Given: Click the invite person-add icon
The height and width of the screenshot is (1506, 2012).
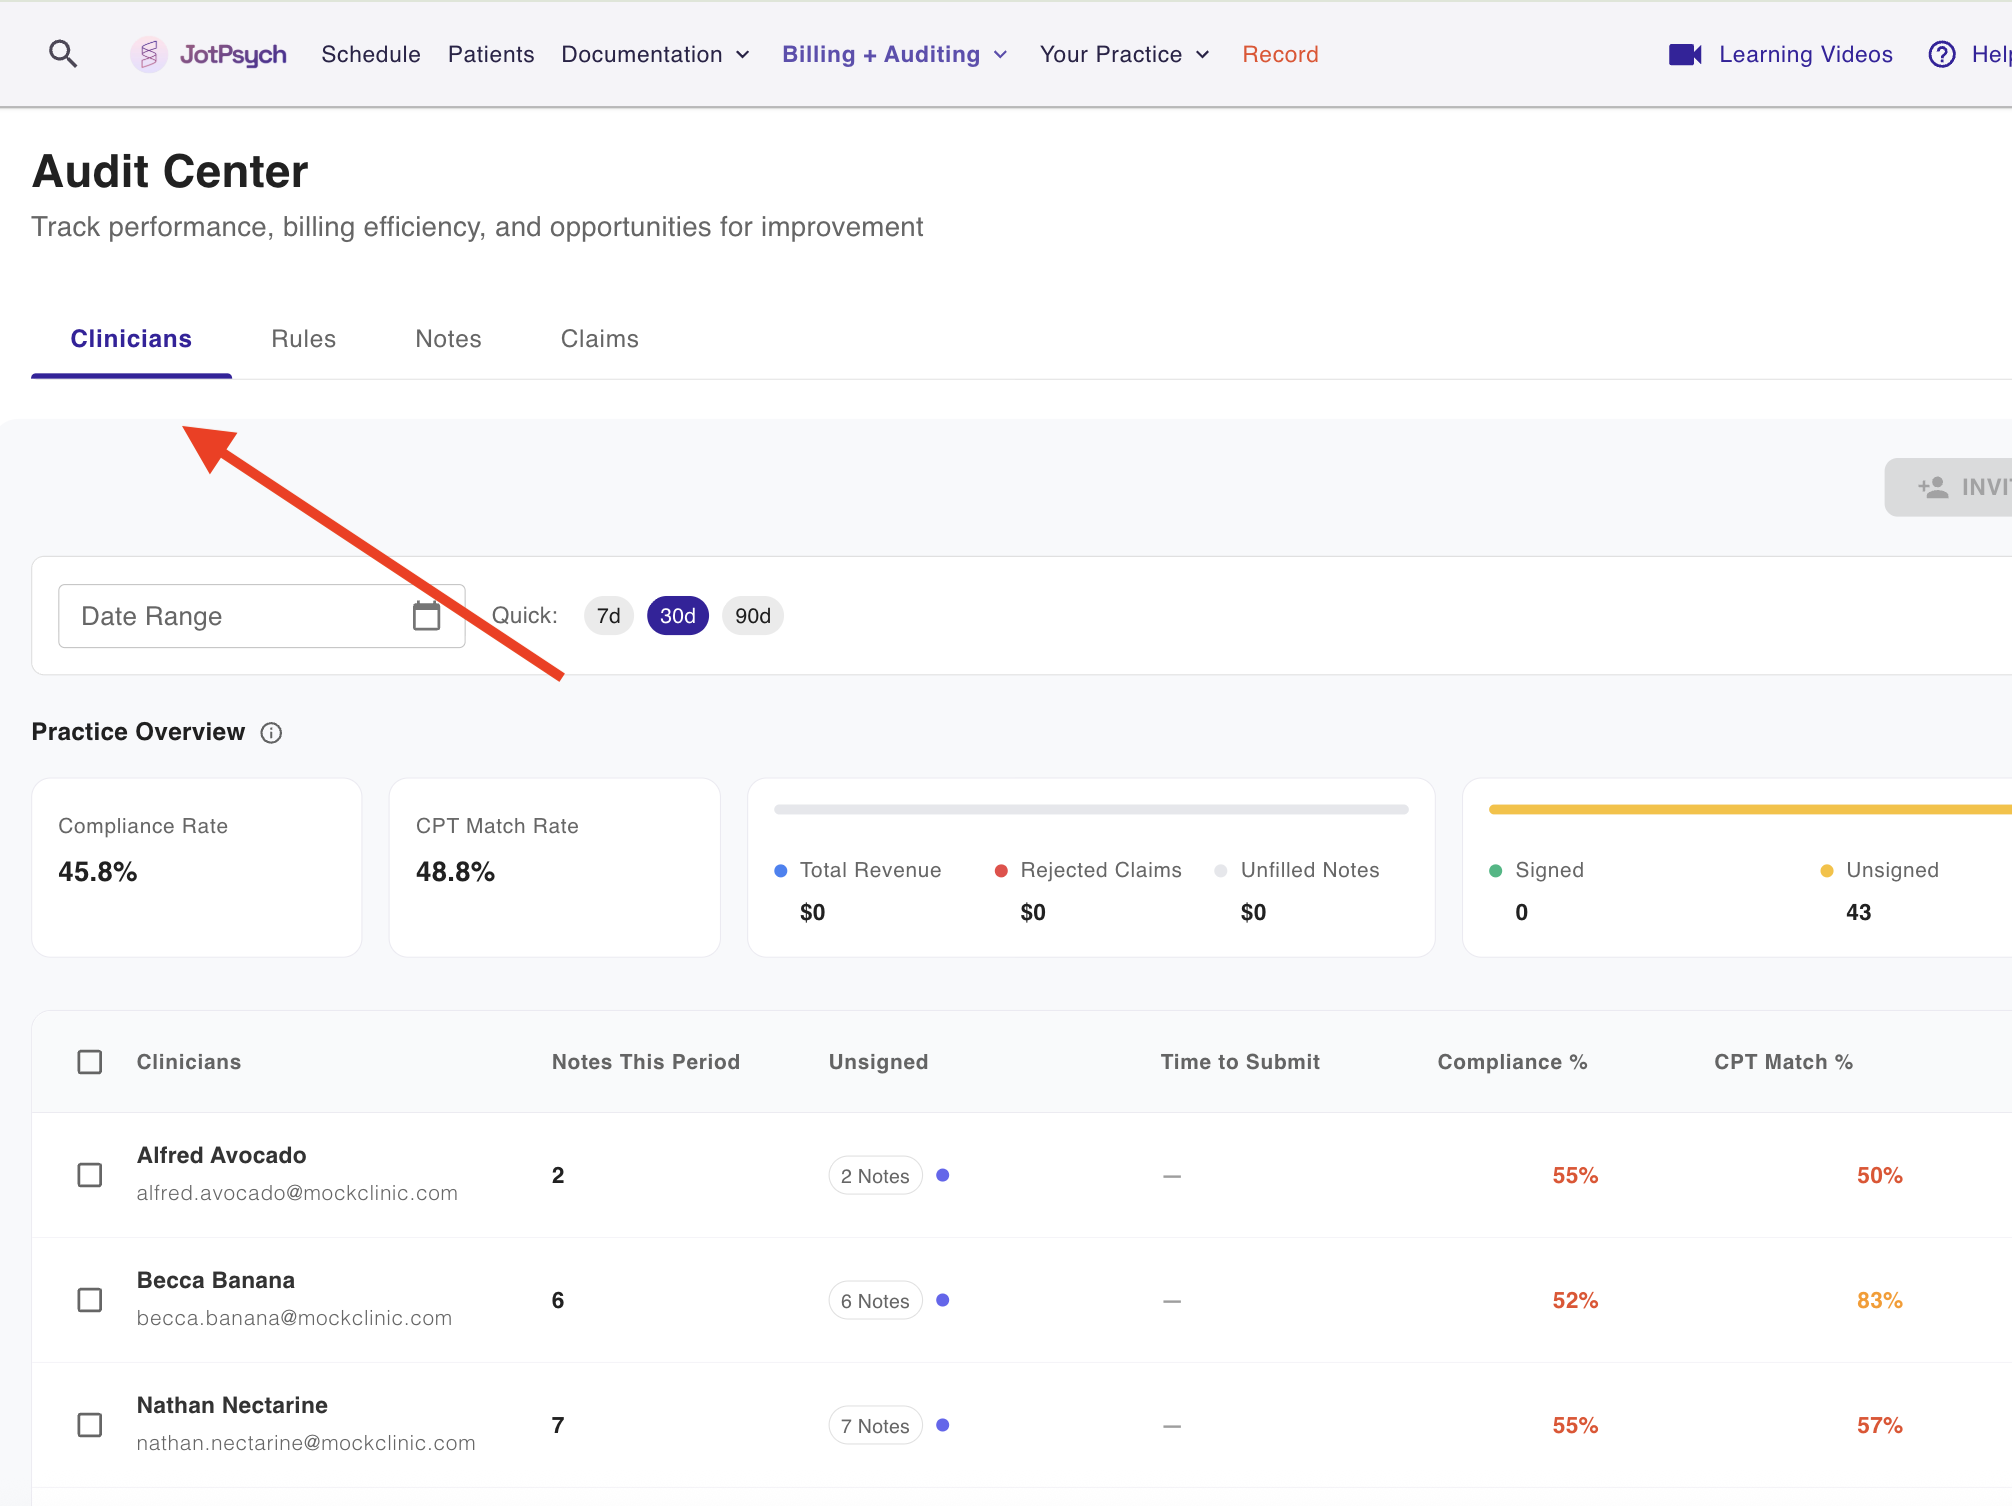Looking at the screenshot, I should (x=1933, y=487).
